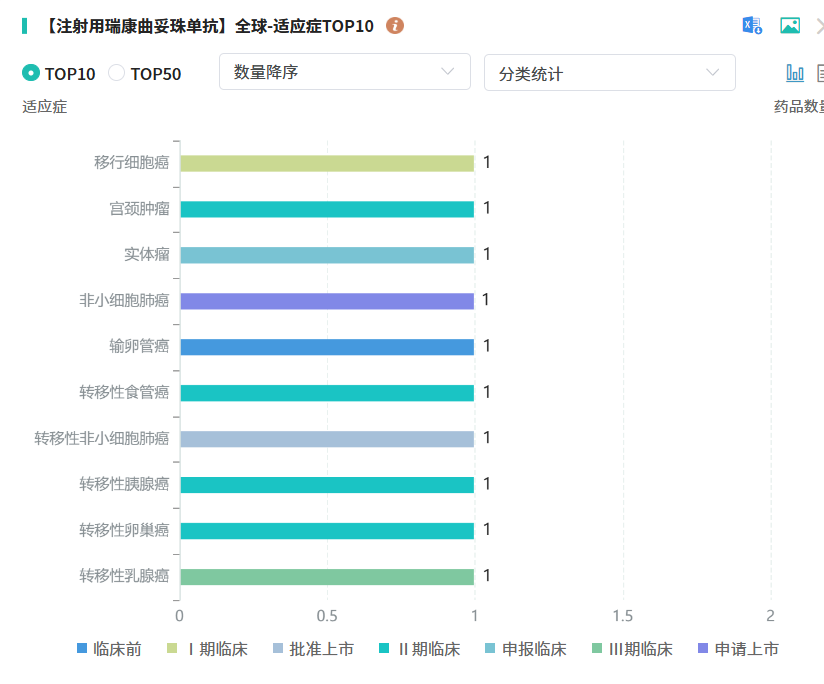Open the 数量降序 sort dropdown
The height and width of the screenshot is (684, 824).
[344, 72]
